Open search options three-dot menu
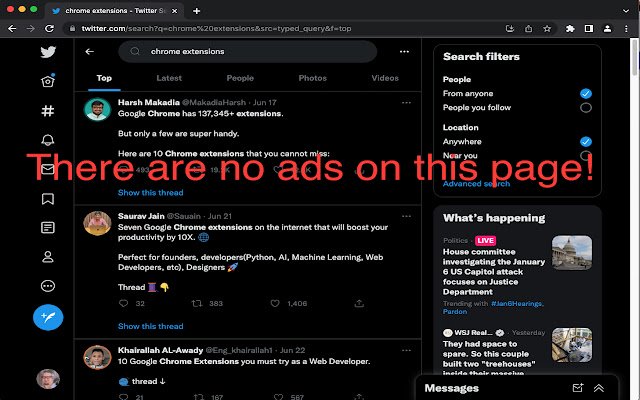The height and width of the screenshot is (400, 640). point(404,51)
